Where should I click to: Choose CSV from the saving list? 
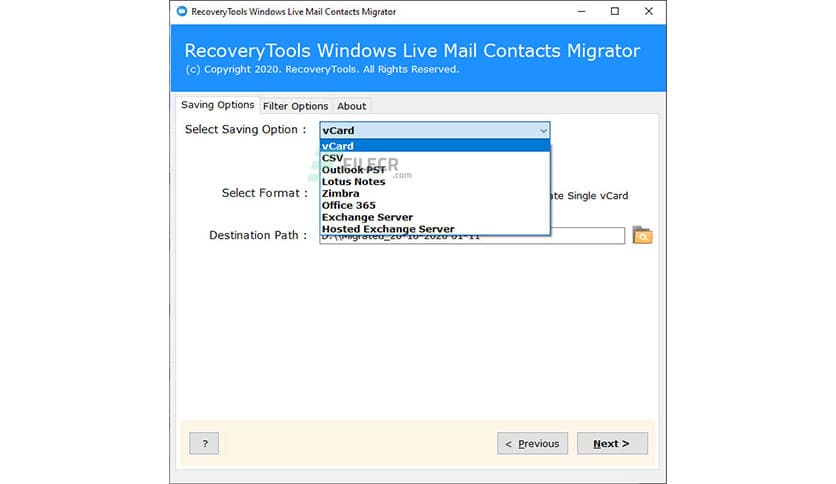(435, 158)
